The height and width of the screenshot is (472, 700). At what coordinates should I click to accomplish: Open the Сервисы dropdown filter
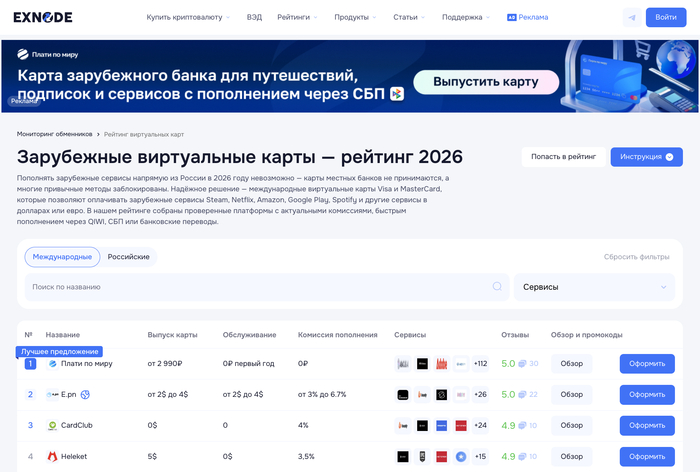[x=594, y=287]
